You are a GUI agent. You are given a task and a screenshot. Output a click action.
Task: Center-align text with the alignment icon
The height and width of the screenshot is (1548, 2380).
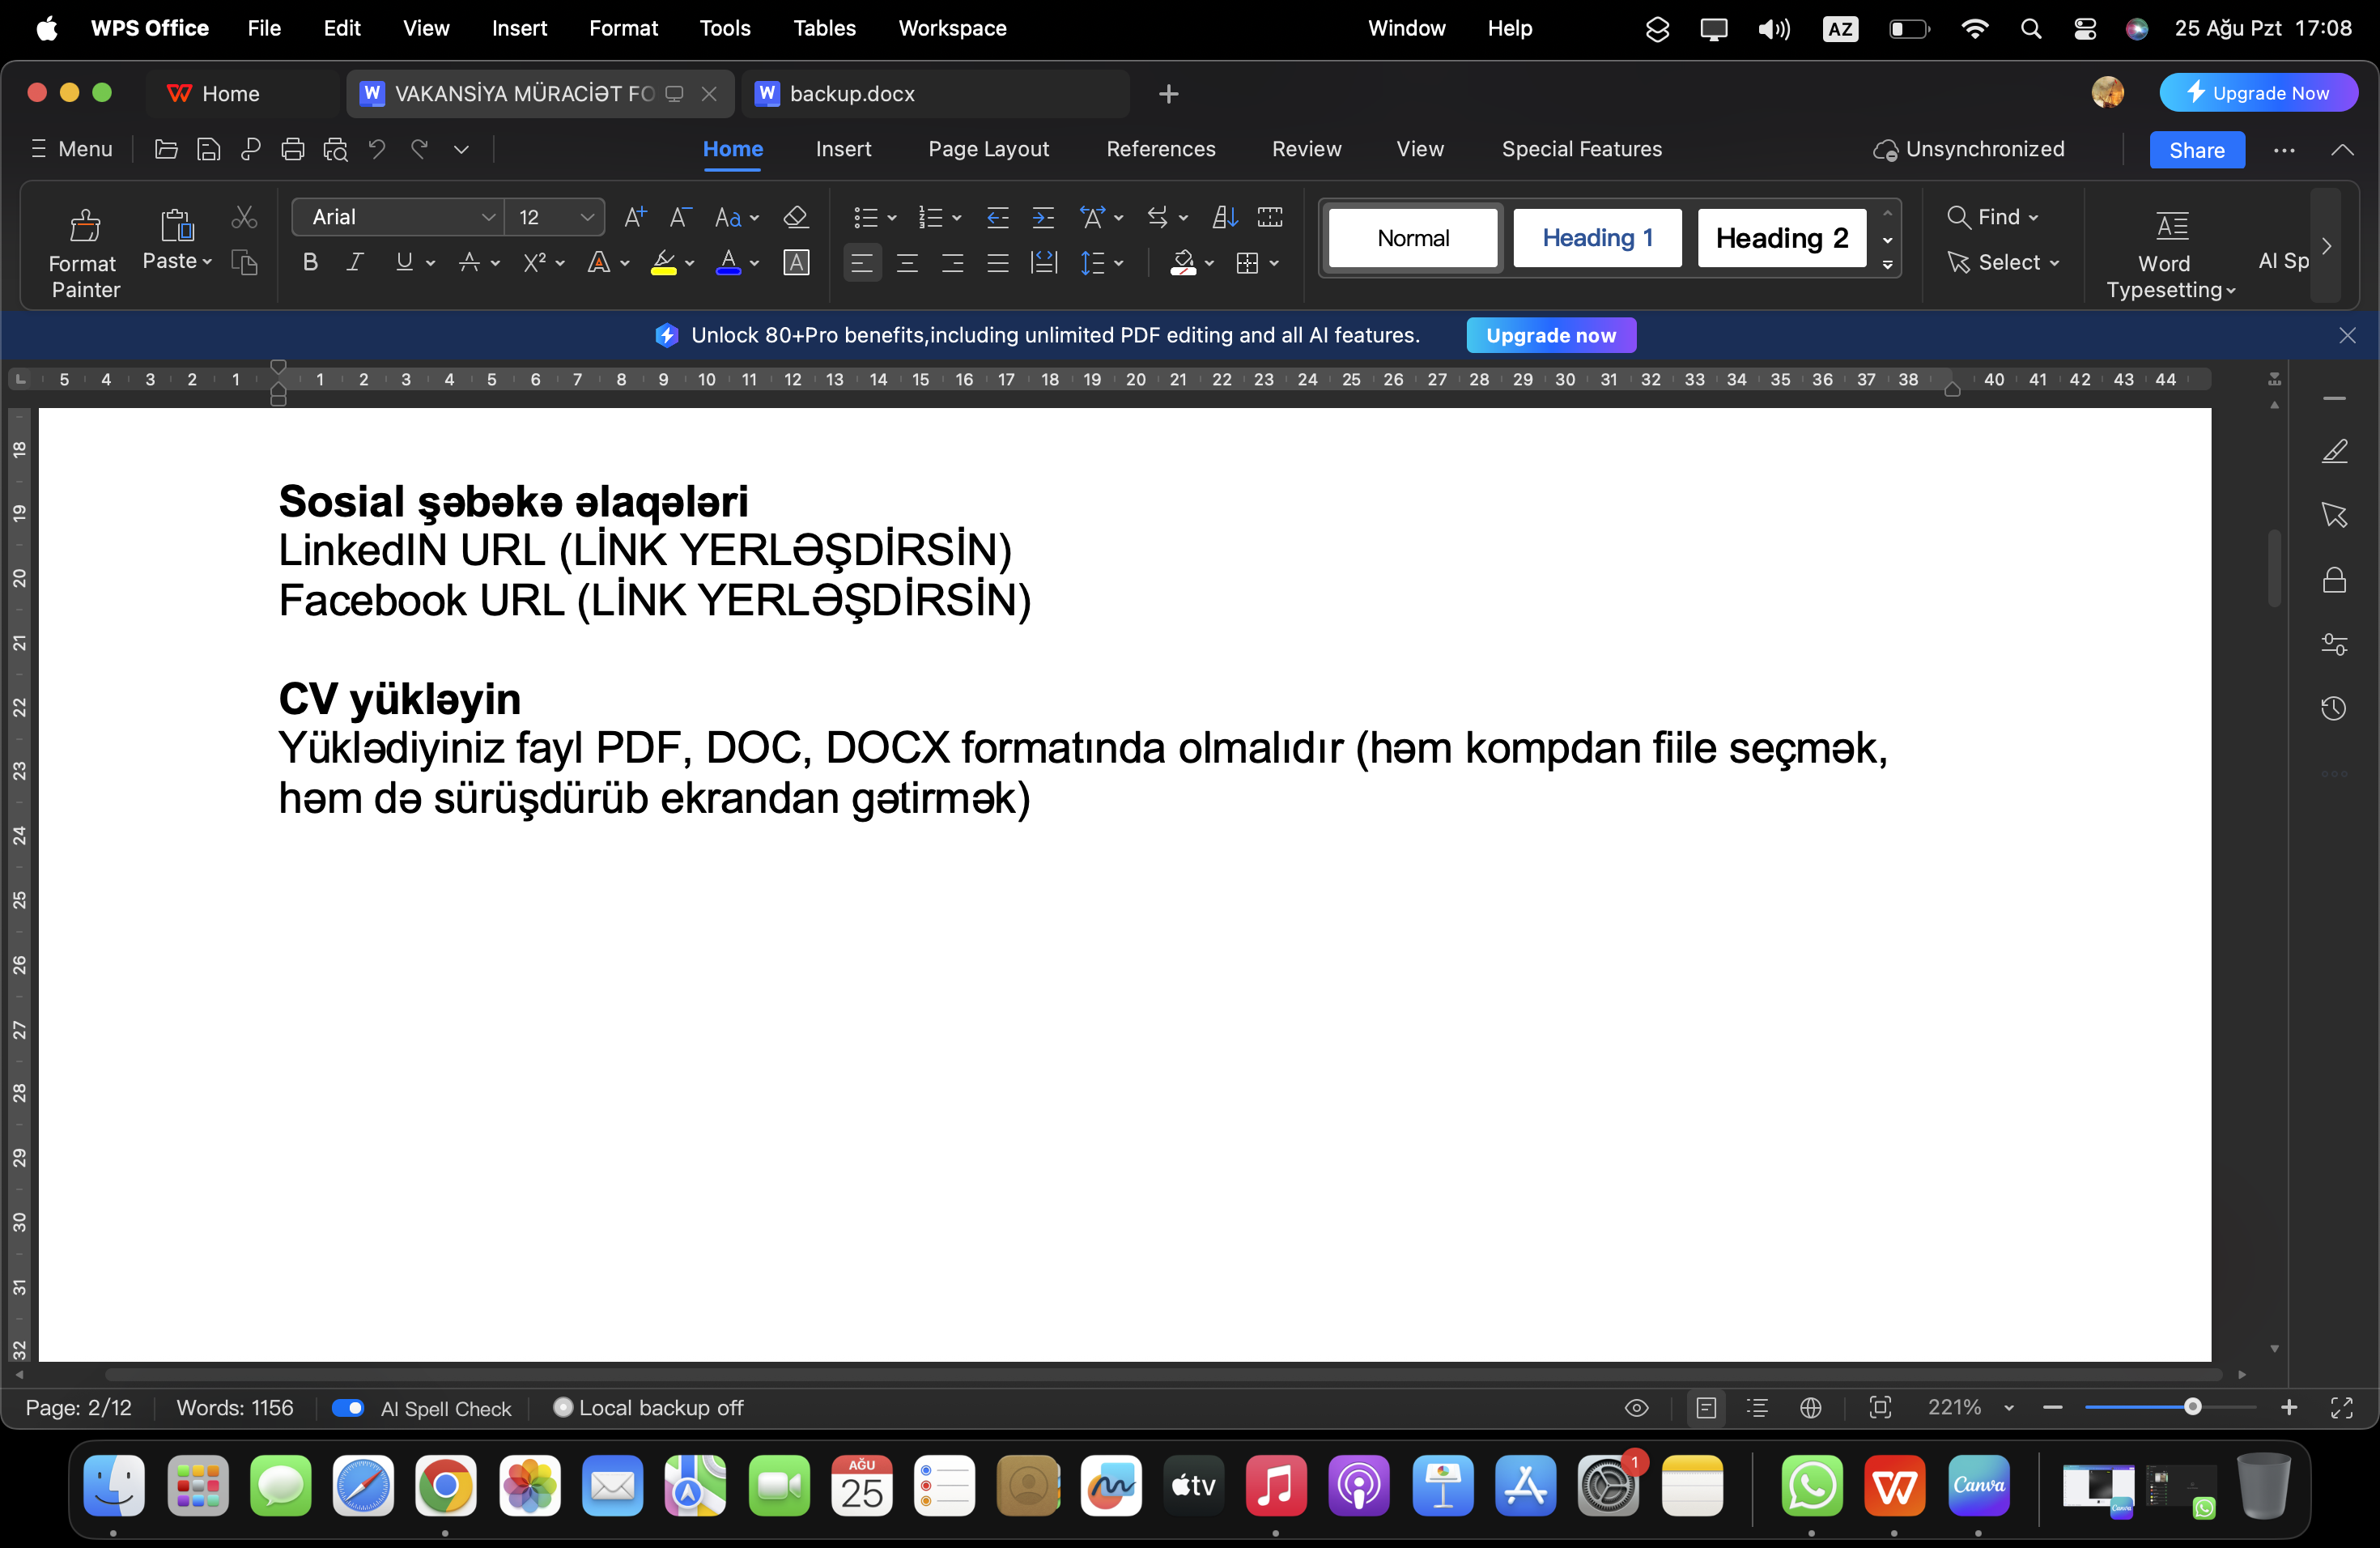(907, 263)
